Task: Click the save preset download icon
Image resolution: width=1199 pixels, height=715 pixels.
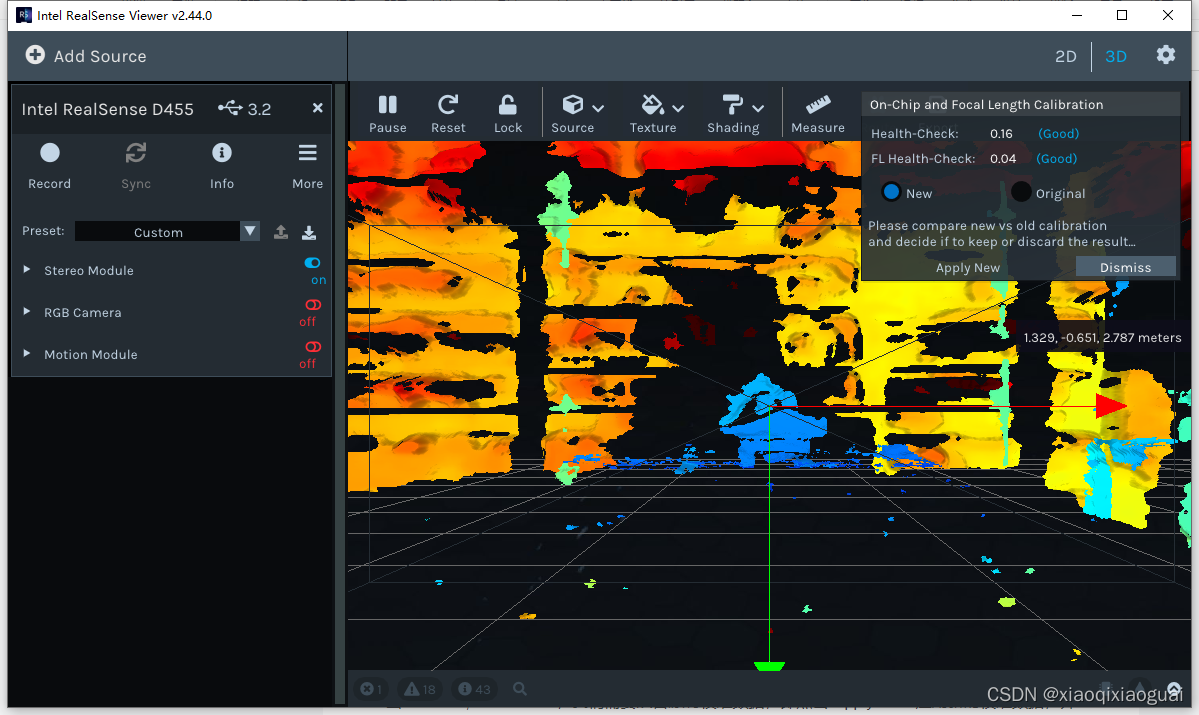Action: coord(309,232)
